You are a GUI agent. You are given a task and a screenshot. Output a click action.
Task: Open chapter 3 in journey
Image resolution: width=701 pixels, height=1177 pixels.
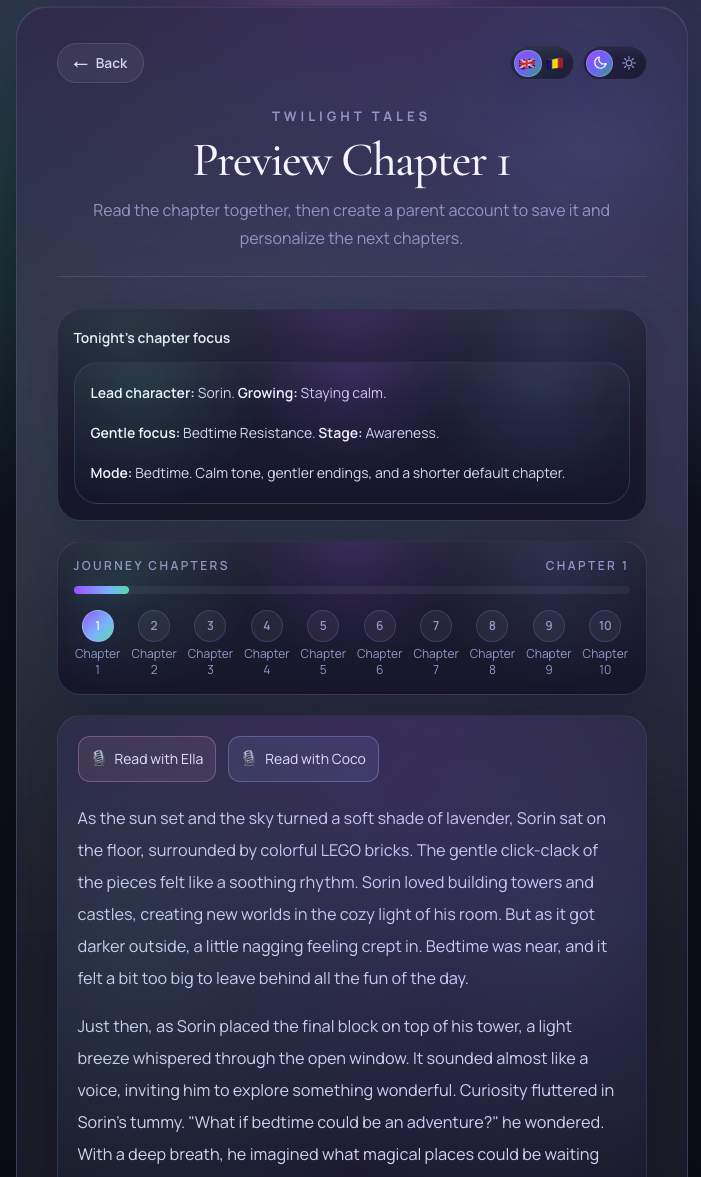pyautogui.click(x=210, y=625)
